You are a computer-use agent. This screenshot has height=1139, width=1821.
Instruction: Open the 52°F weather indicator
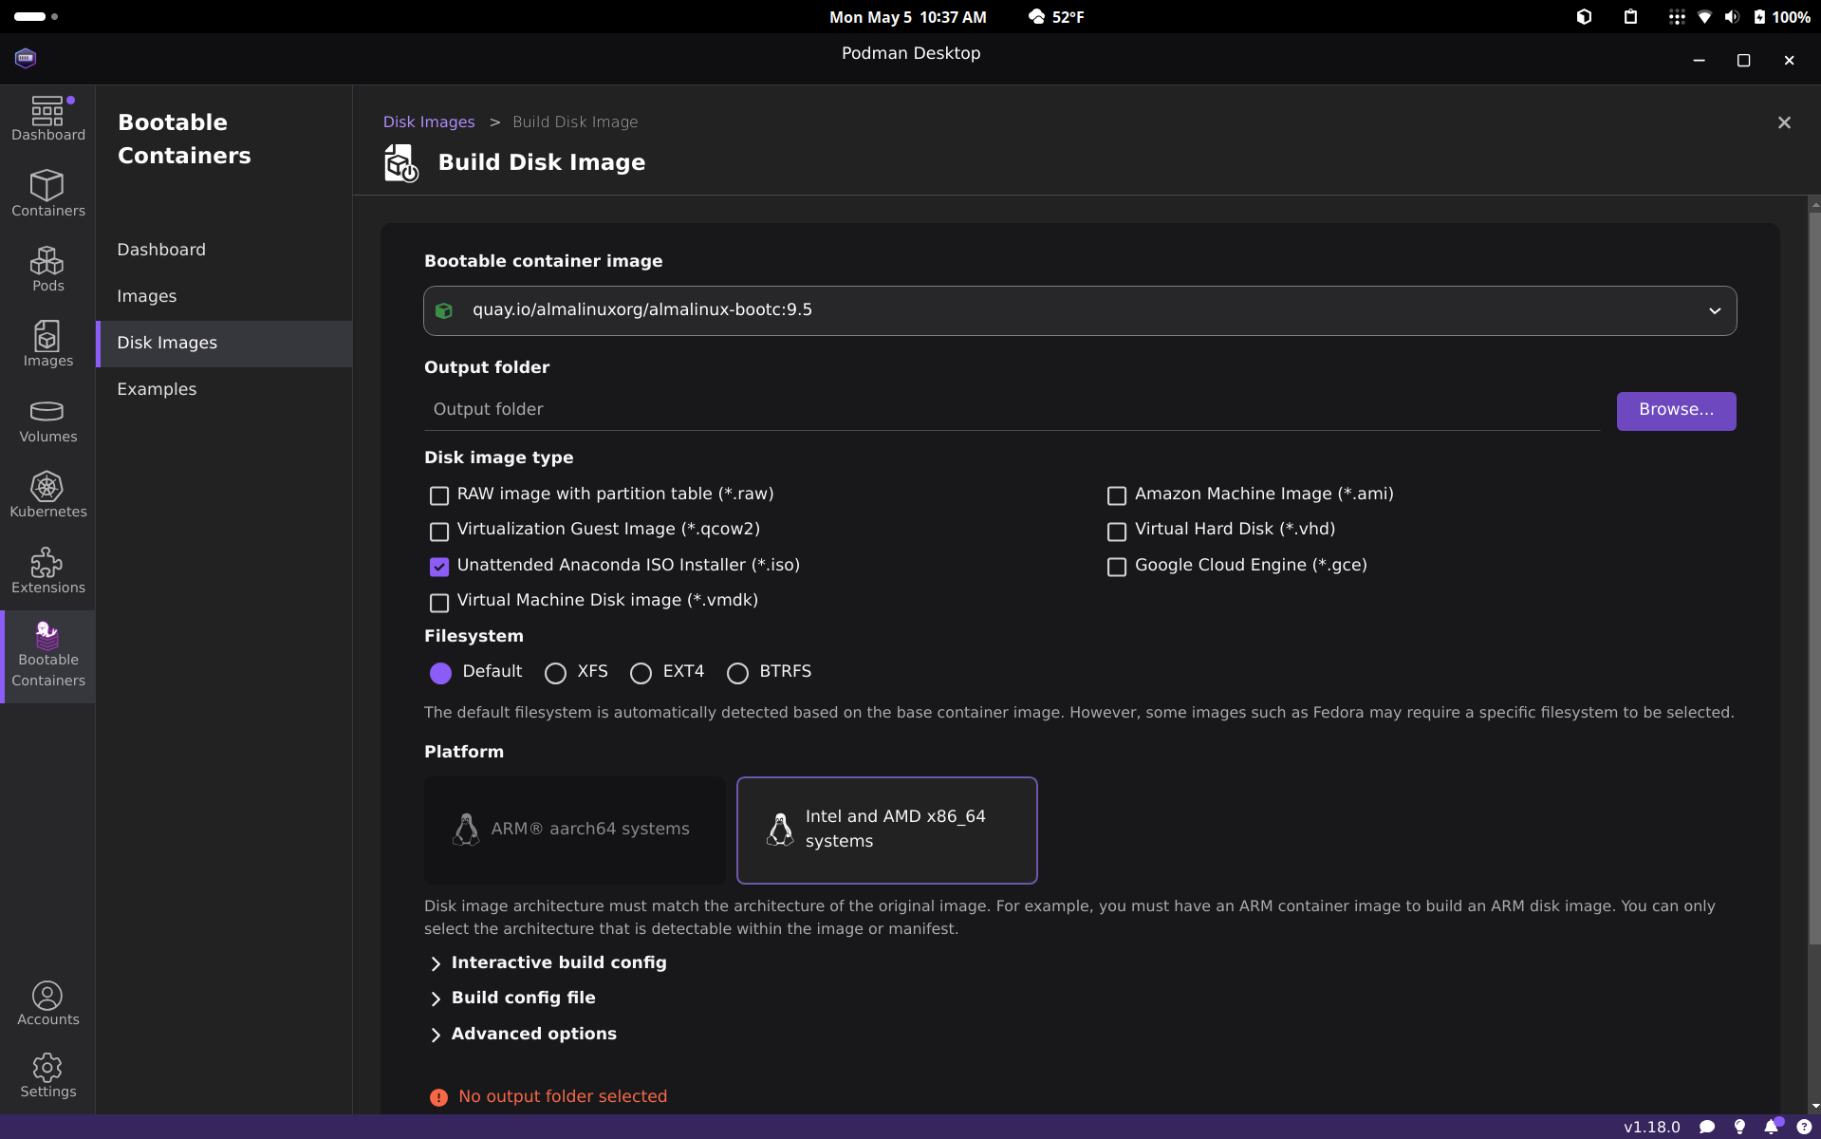click(x=1056, y=17)
